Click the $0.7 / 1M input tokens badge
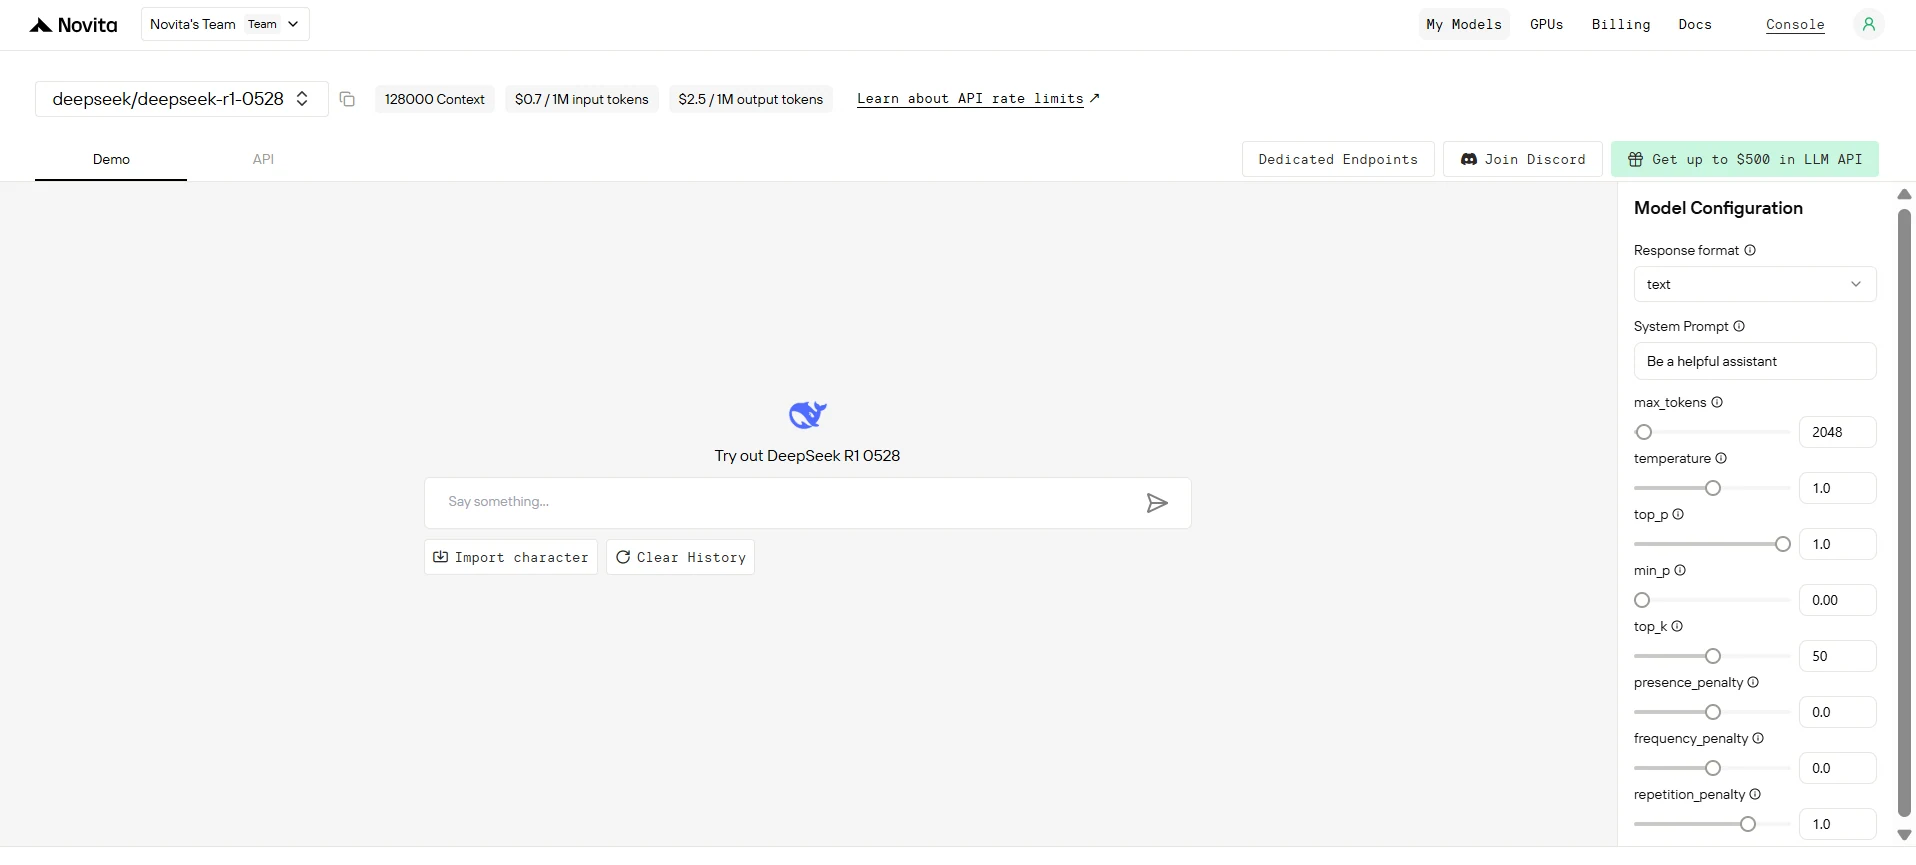 (x=582, y=99)
